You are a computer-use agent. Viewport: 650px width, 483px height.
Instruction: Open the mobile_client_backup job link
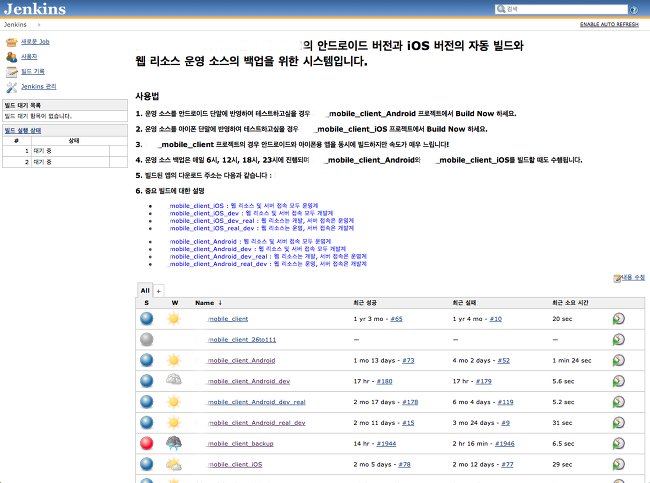(240, 443)
